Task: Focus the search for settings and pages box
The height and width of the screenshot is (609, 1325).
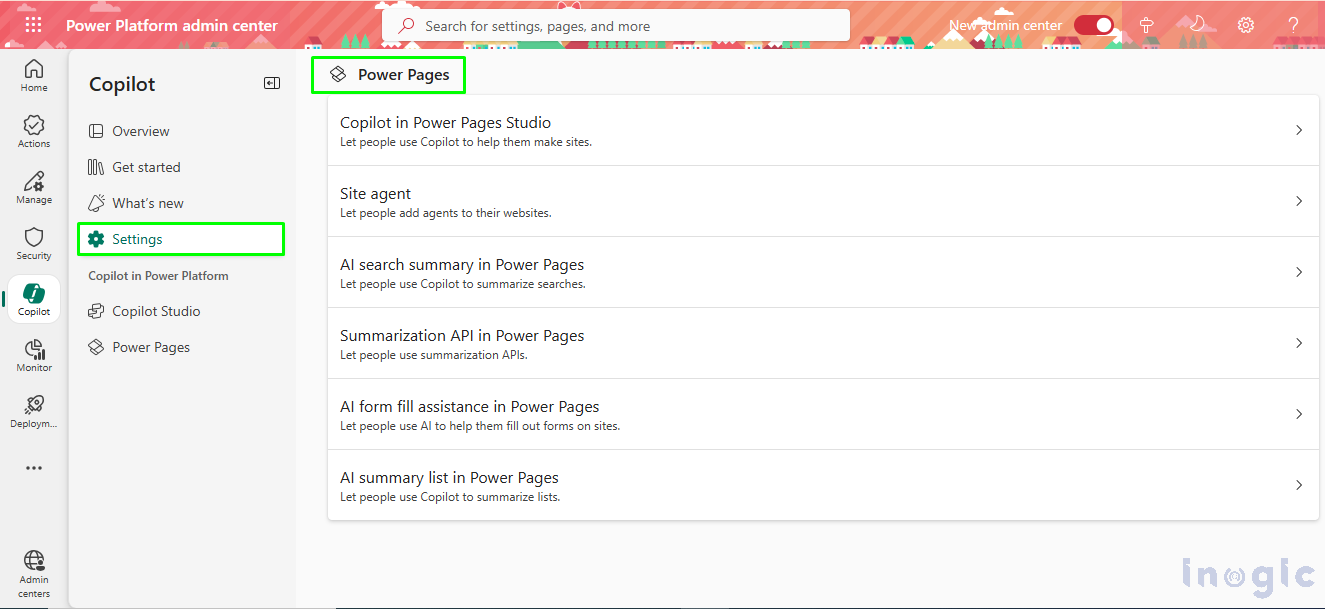Action: 616,26
